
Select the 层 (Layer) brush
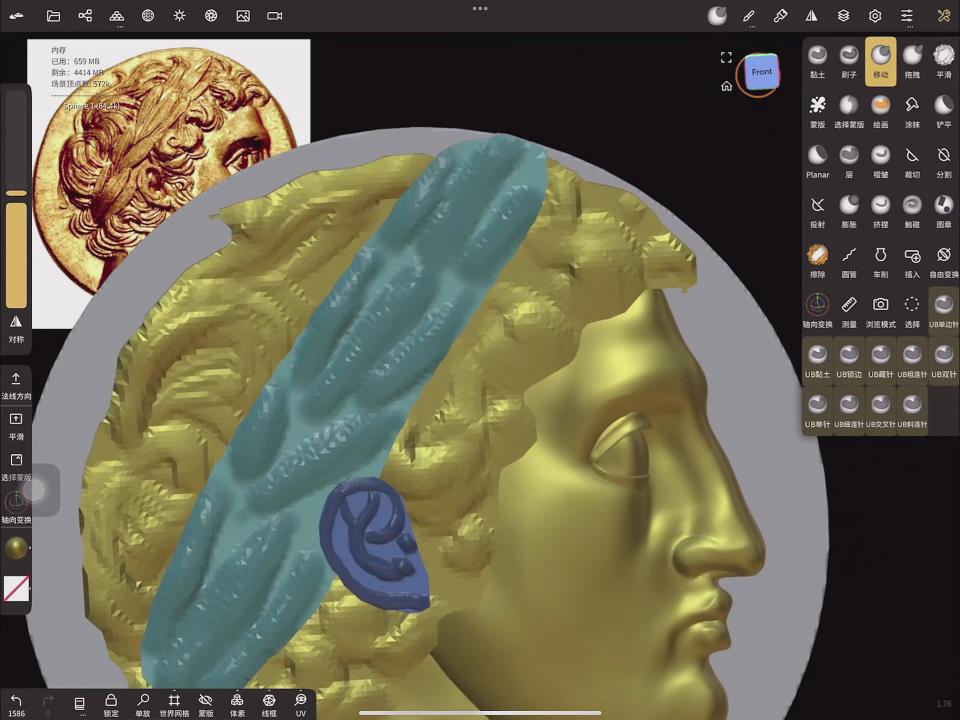[849, 162]
